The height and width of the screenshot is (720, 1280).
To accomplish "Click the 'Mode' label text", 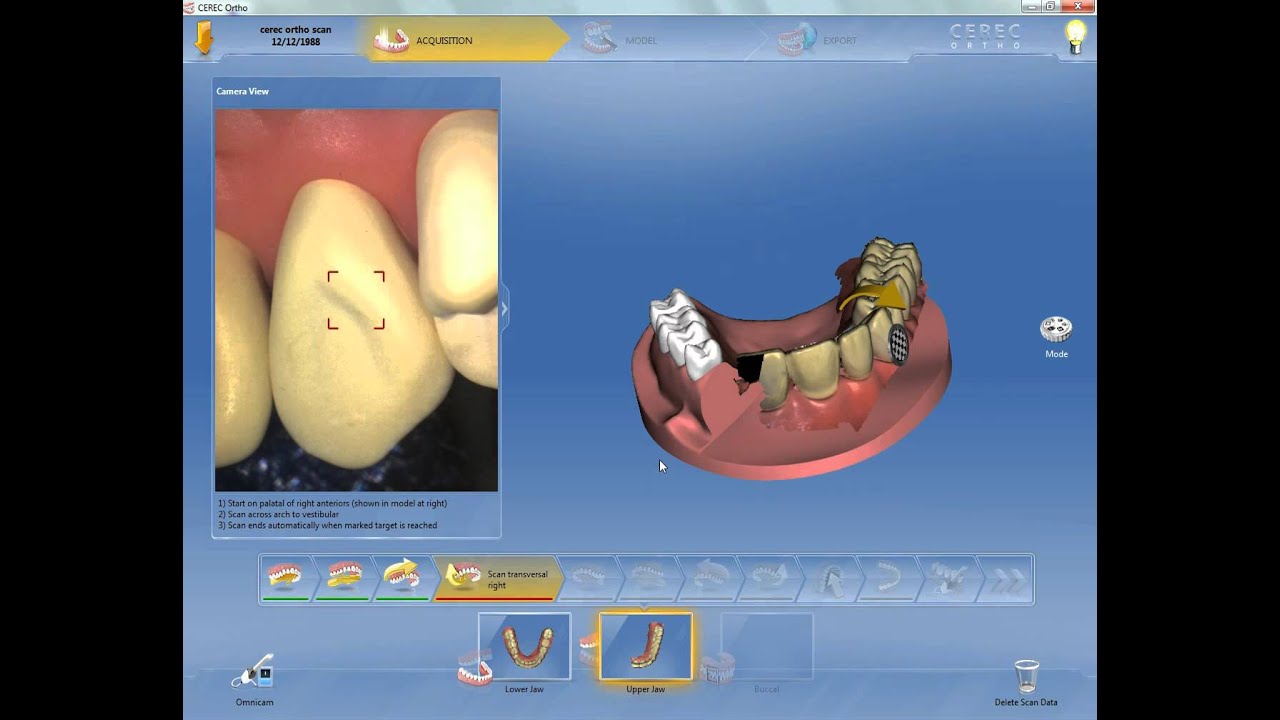I will pyautogui.click(x=1056, y=354).
